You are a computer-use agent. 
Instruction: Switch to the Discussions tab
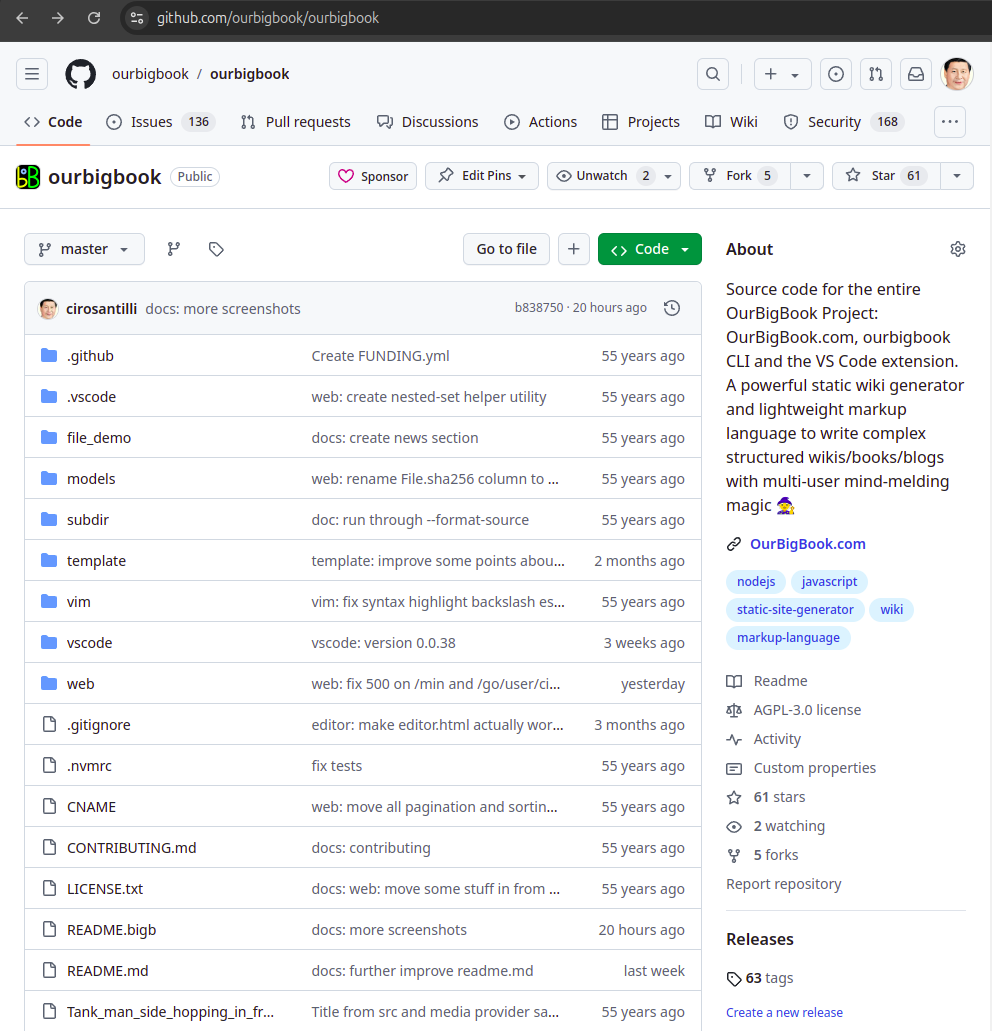click(x=427, y=122)
